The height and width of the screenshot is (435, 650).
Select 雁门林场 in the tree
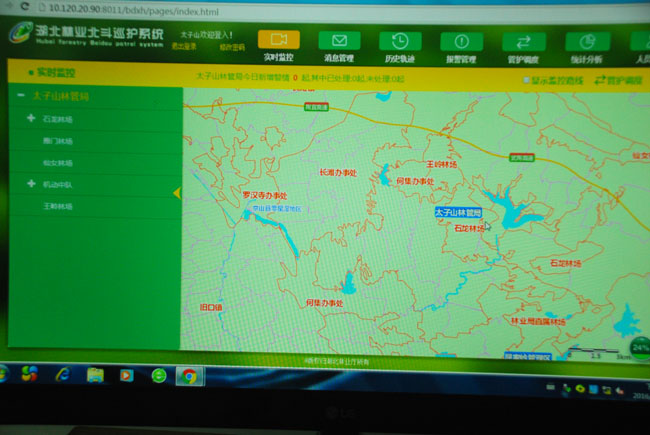pyautogui.click(x=58, y=141)
